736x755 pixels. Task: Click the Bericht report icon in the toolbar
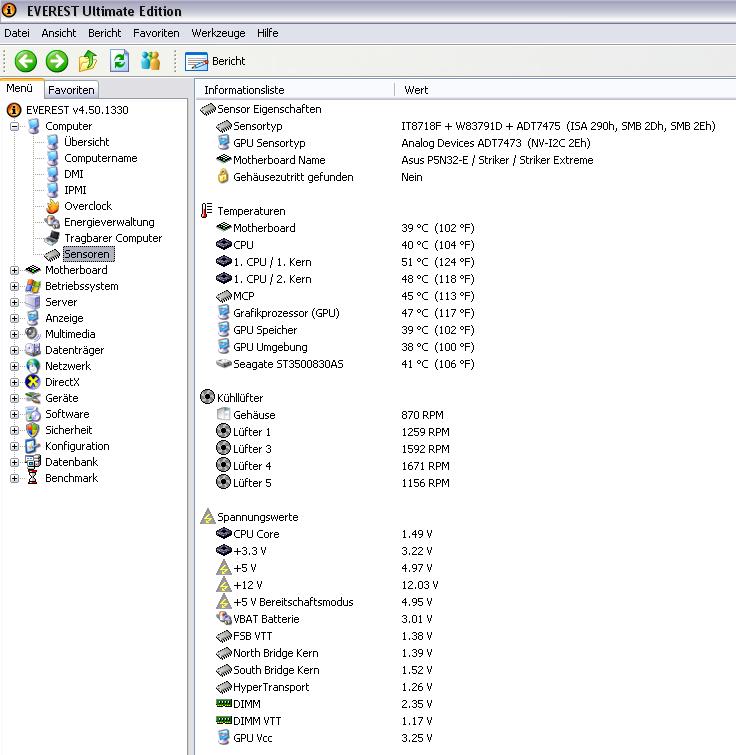(196, 61)
